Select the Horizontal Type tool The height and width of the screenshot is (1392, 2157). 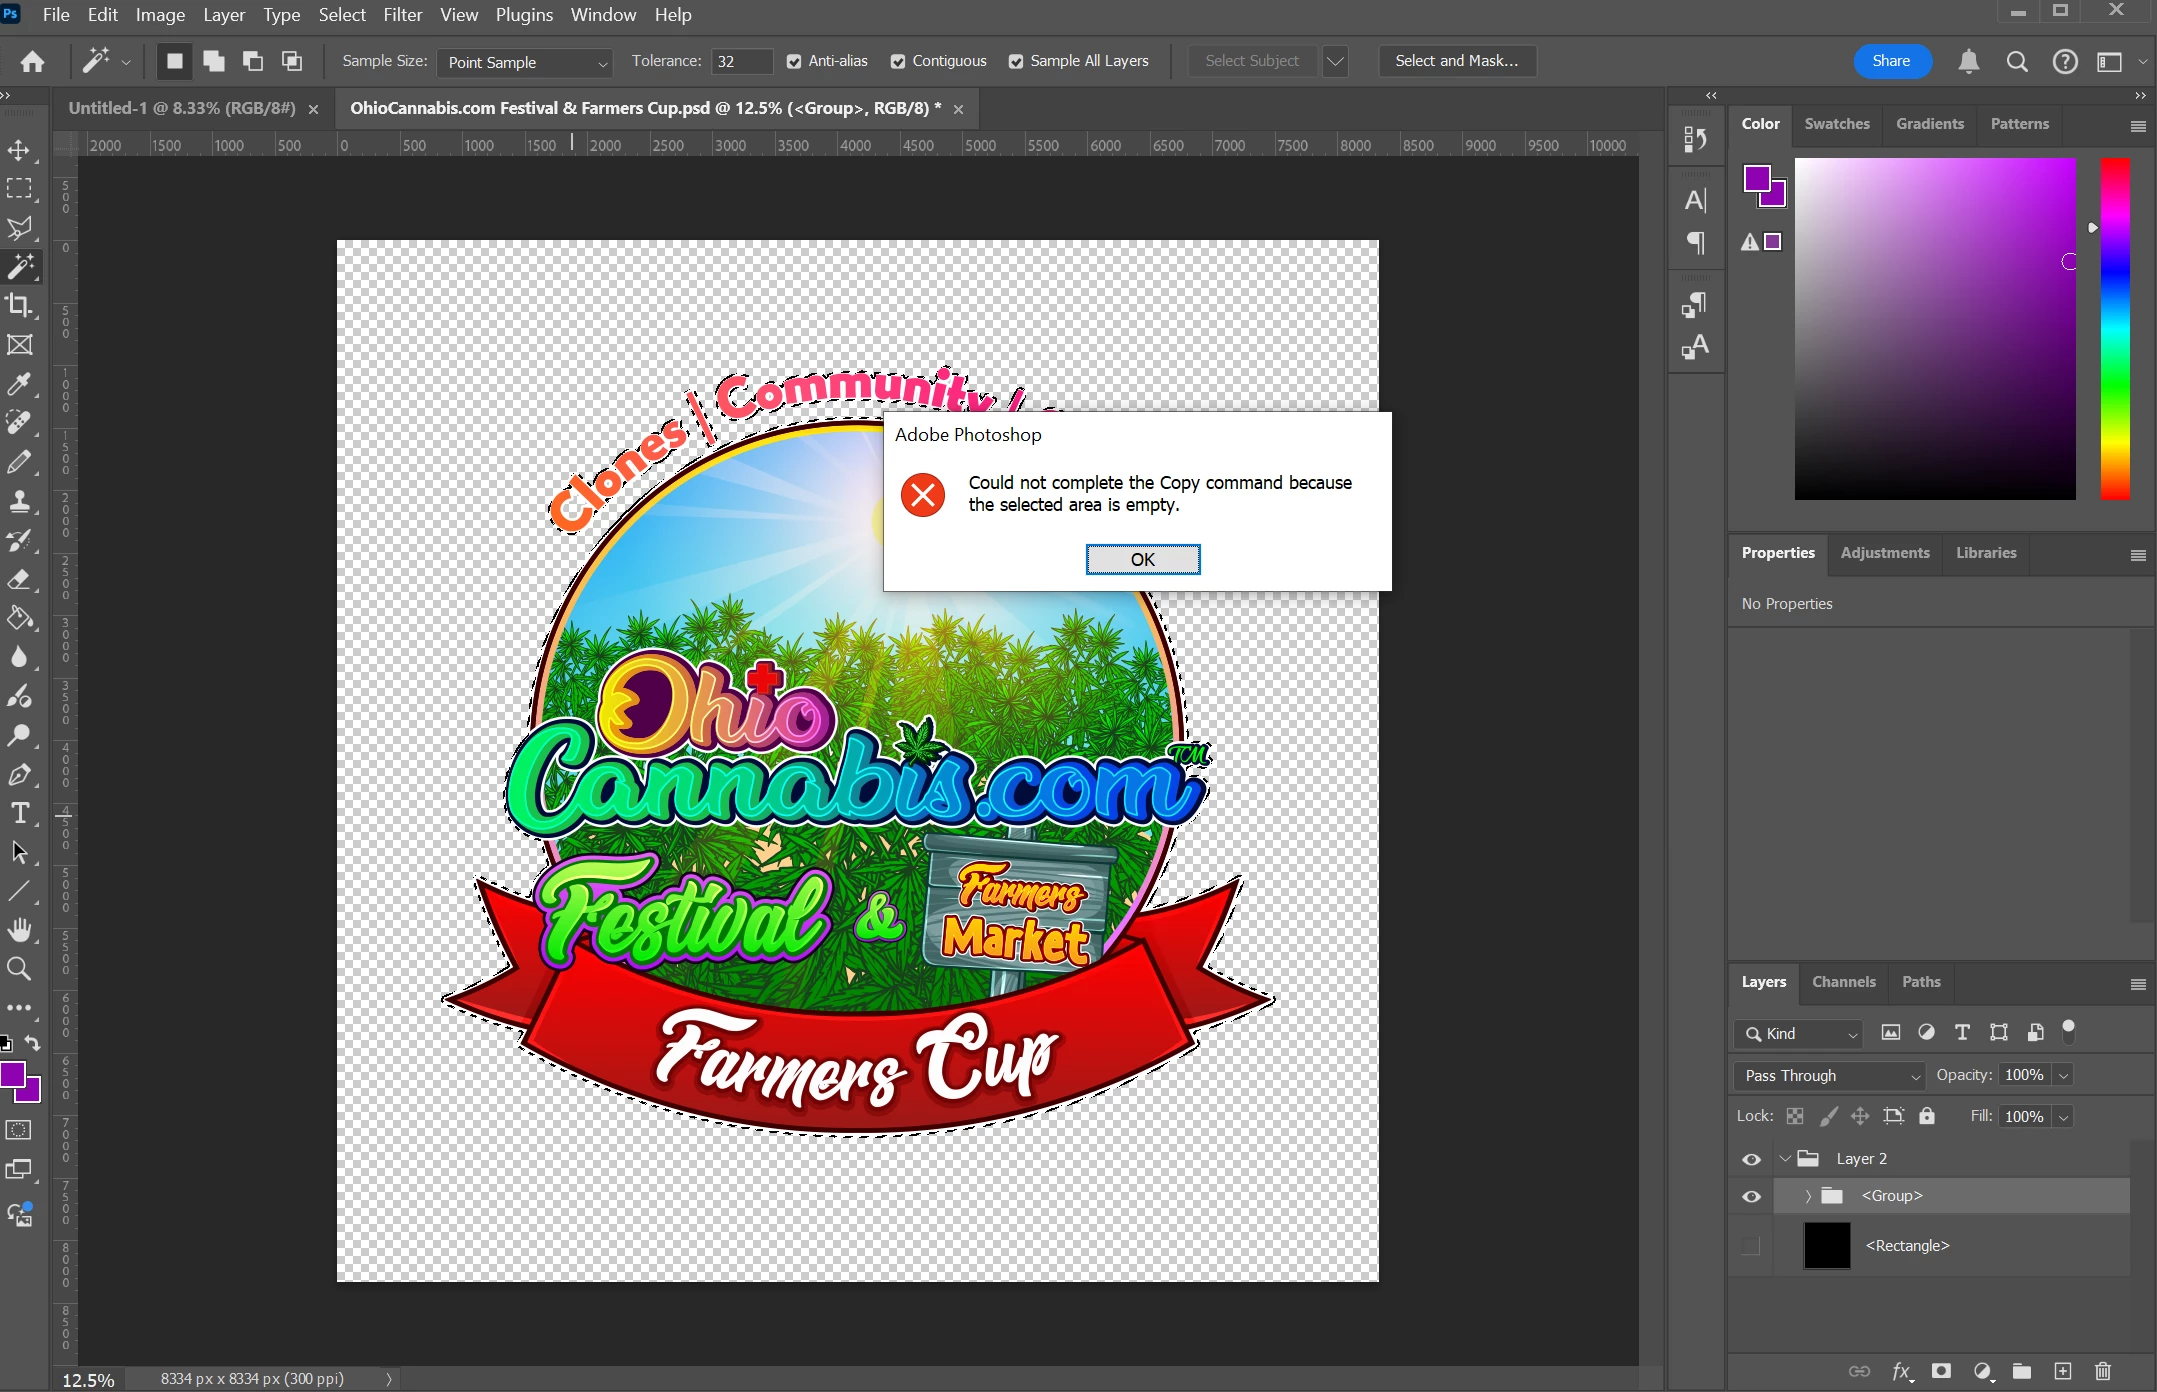(x=19, y=813)
